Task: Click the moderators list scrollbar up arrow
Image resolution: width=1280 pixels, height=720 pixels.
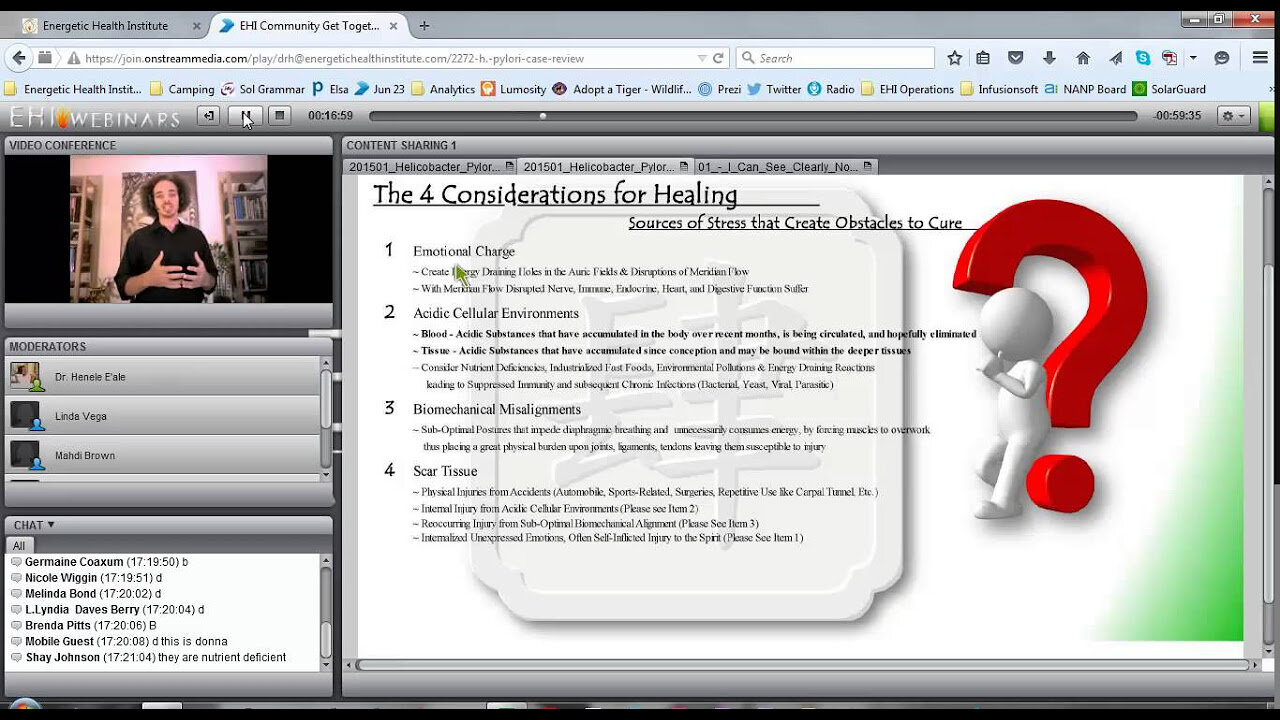Action: pos(326,363)
